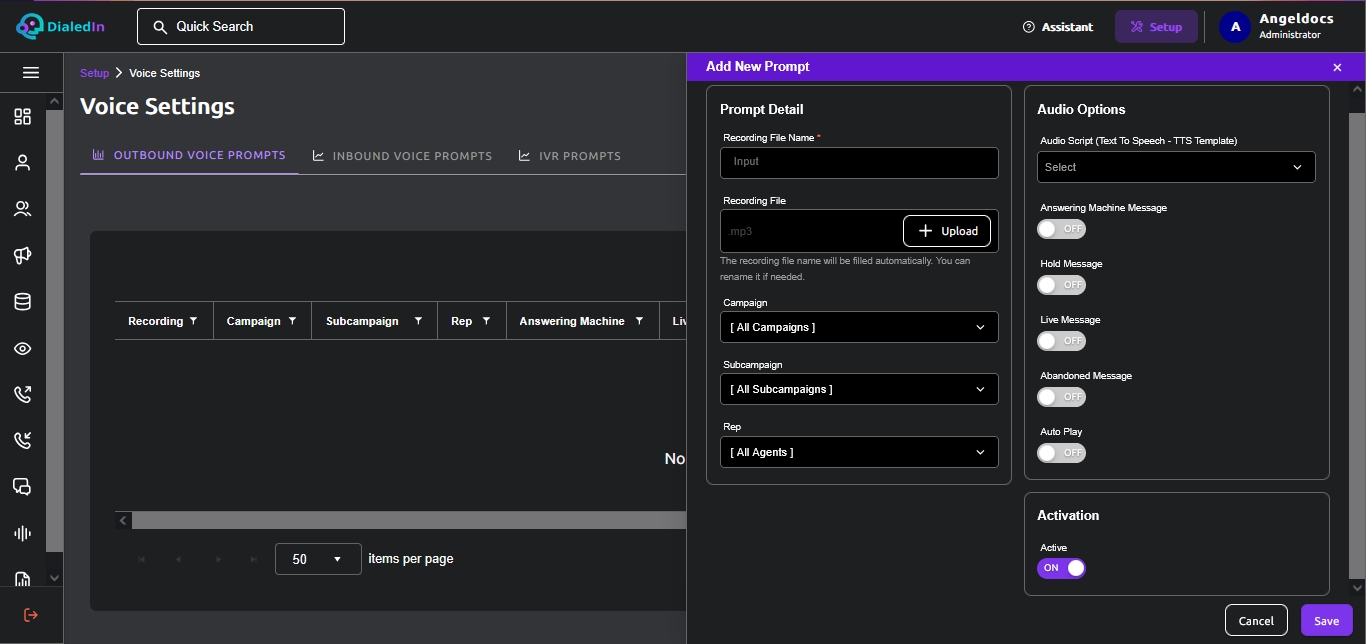Open the megaphone campaigns icon in sidebar
The height and width of the screenshot is (644, 1366).
pyautogui.click(x=22, y=256)
